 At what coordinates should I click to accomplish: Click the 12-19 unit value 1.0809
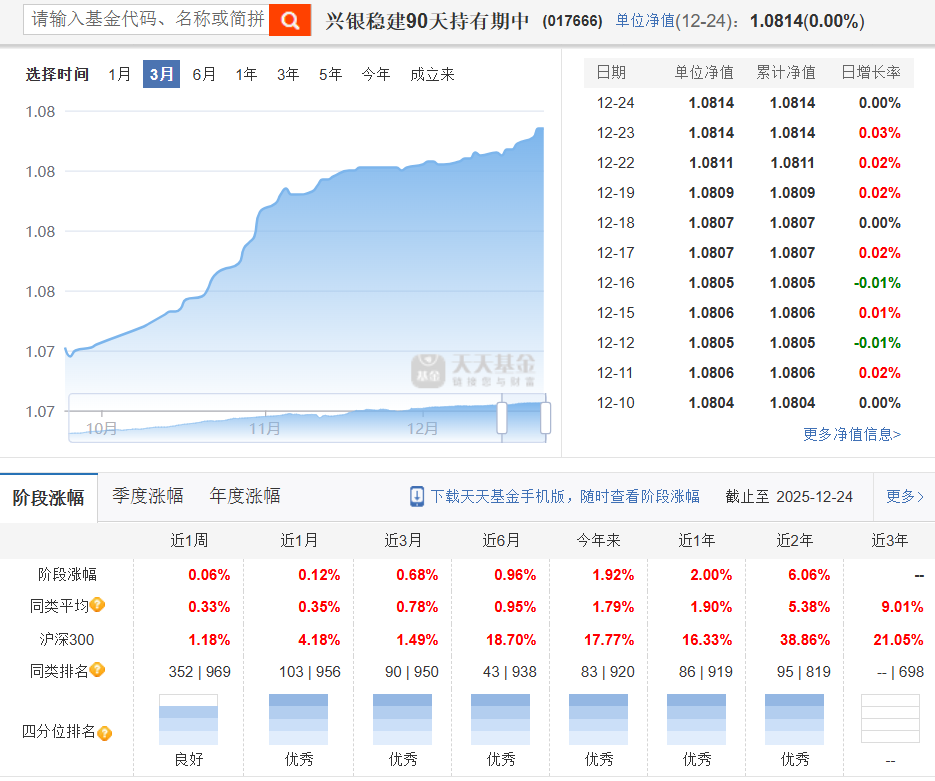[711, 193]
